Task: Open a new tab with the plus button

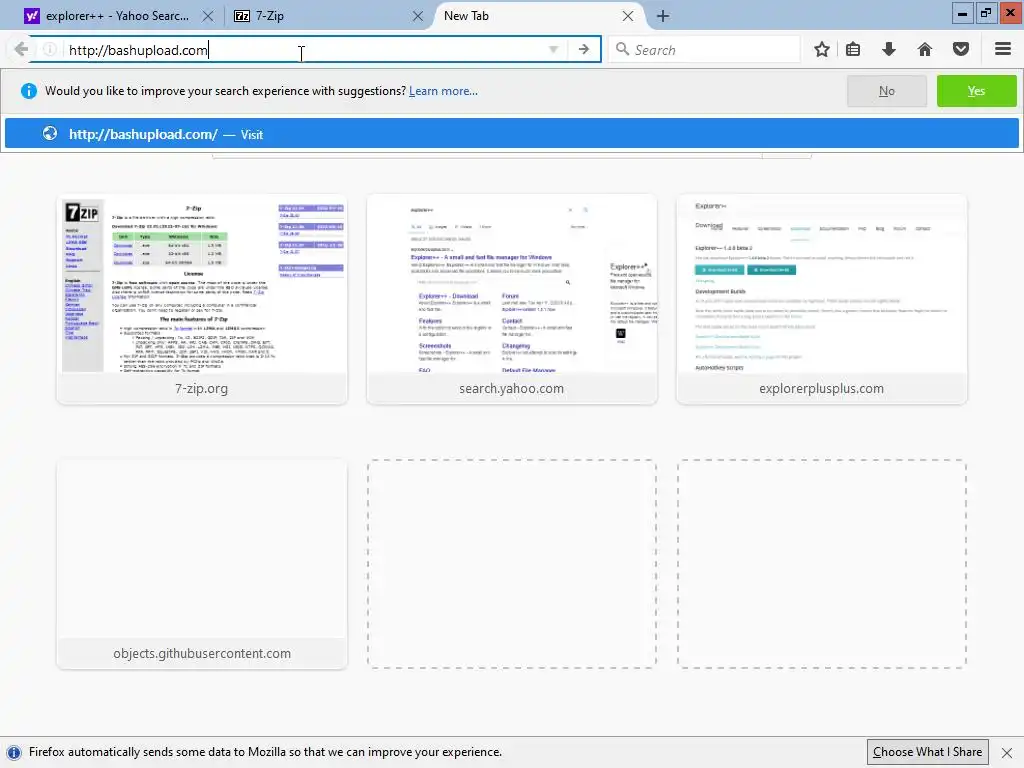Action: [663, 16]
